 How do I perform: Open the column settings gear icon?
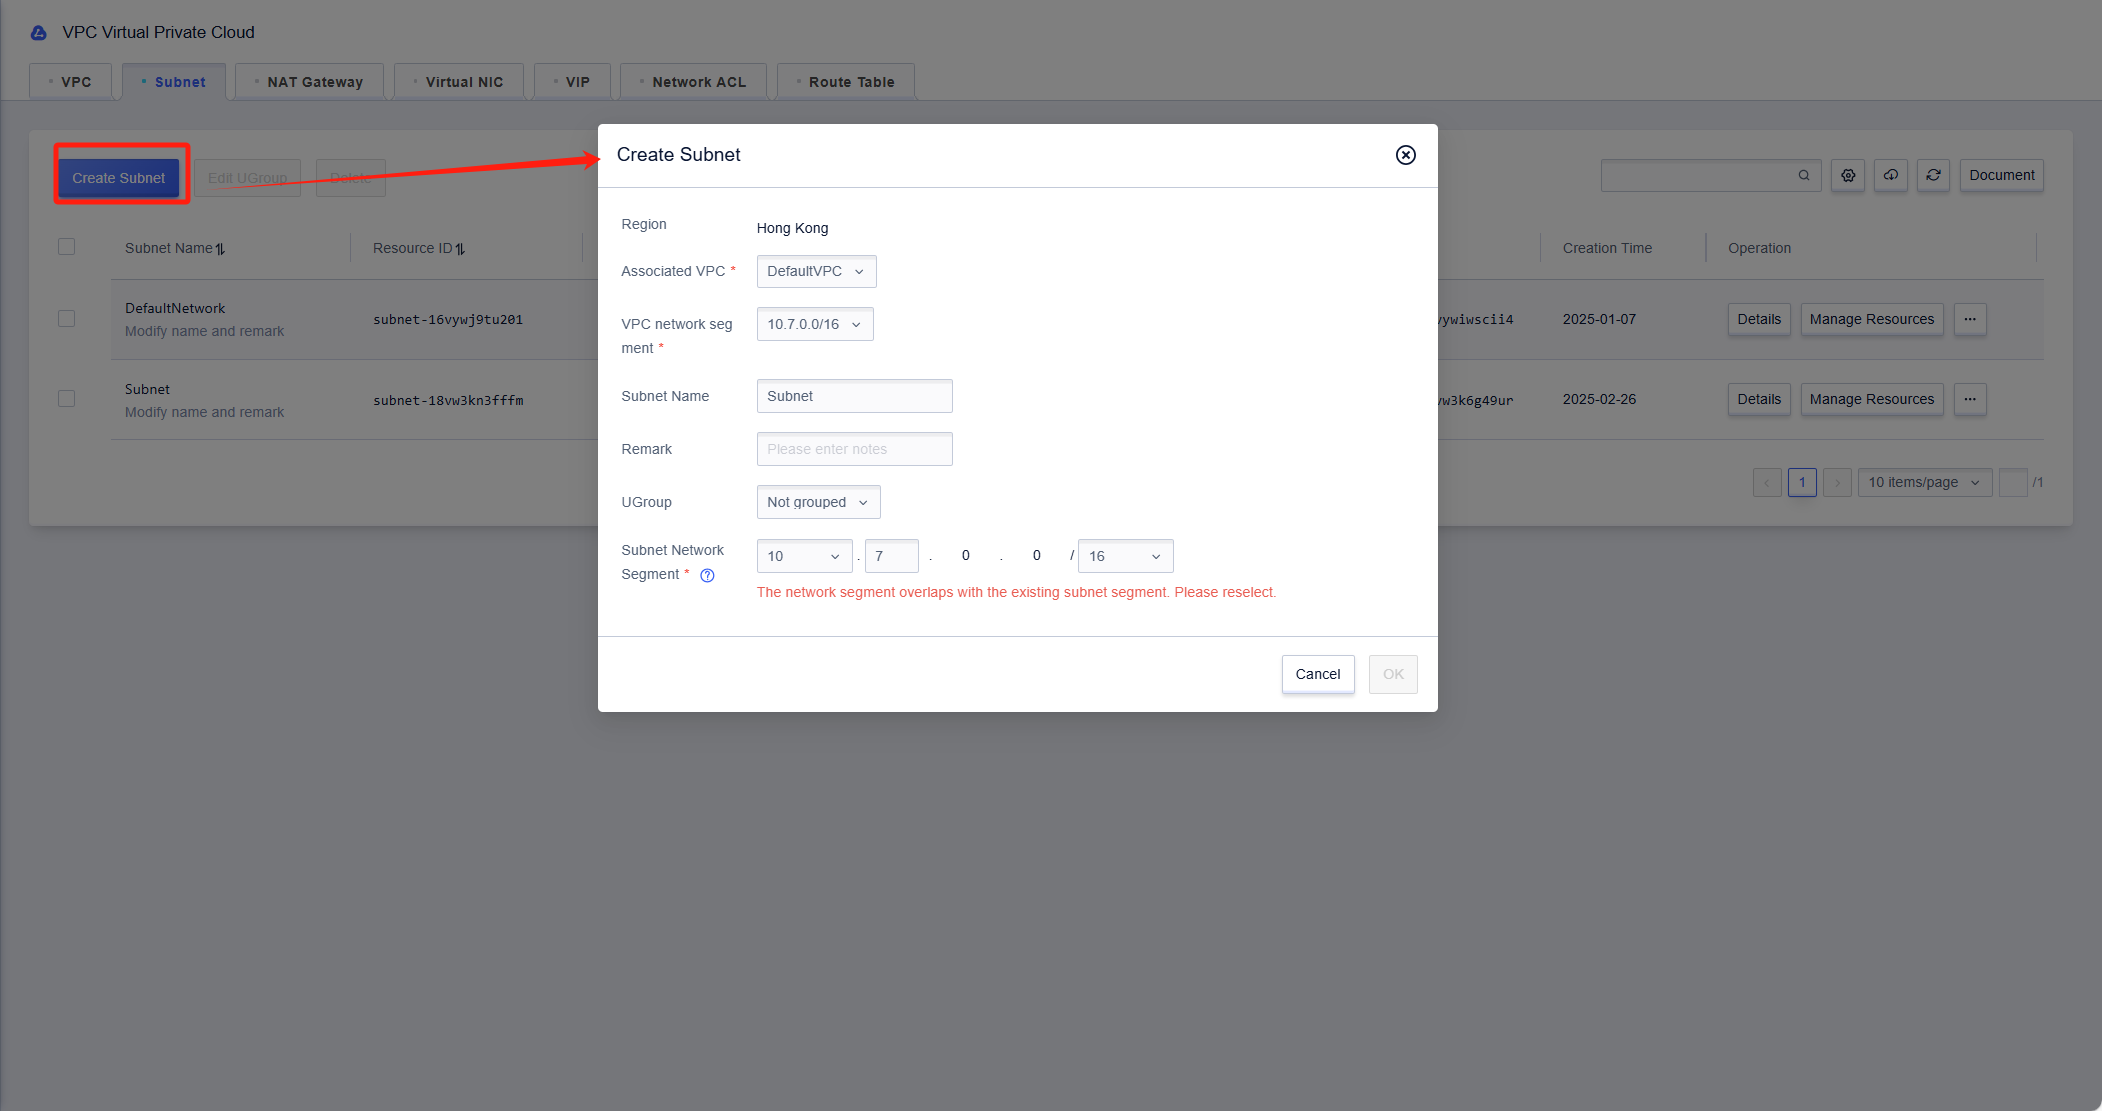point(1848,176)
